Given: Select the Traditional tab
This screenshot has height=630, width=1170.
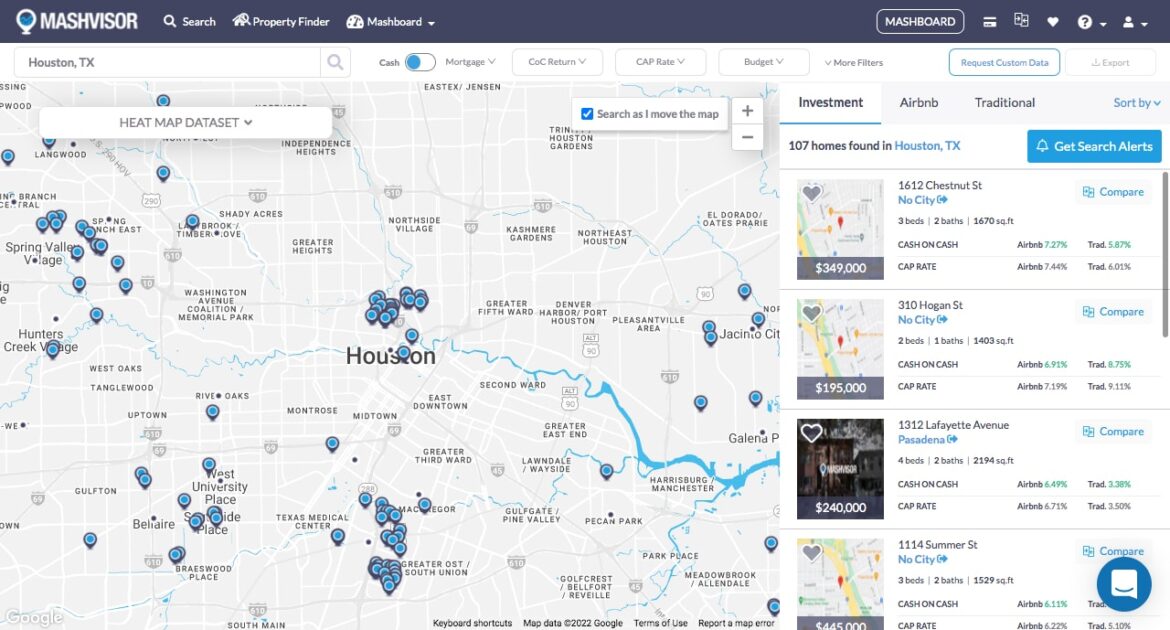Looking at the screenshot, I should (x=1004, y=102).
